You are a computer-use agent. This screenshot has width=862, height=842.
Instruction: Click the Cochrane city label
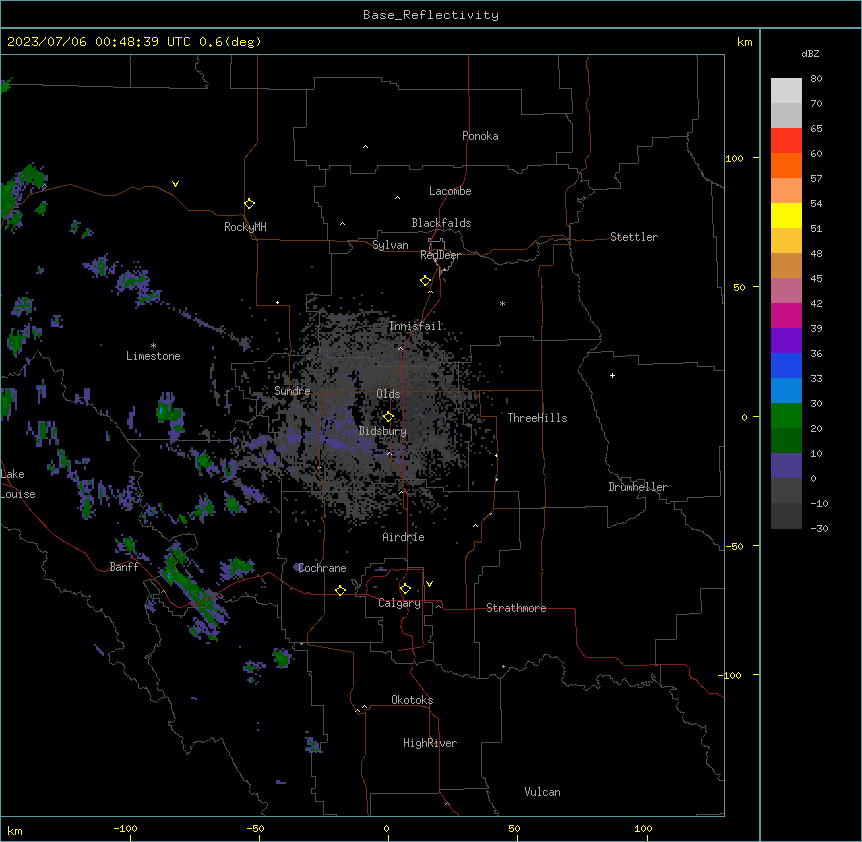[322, 568]
